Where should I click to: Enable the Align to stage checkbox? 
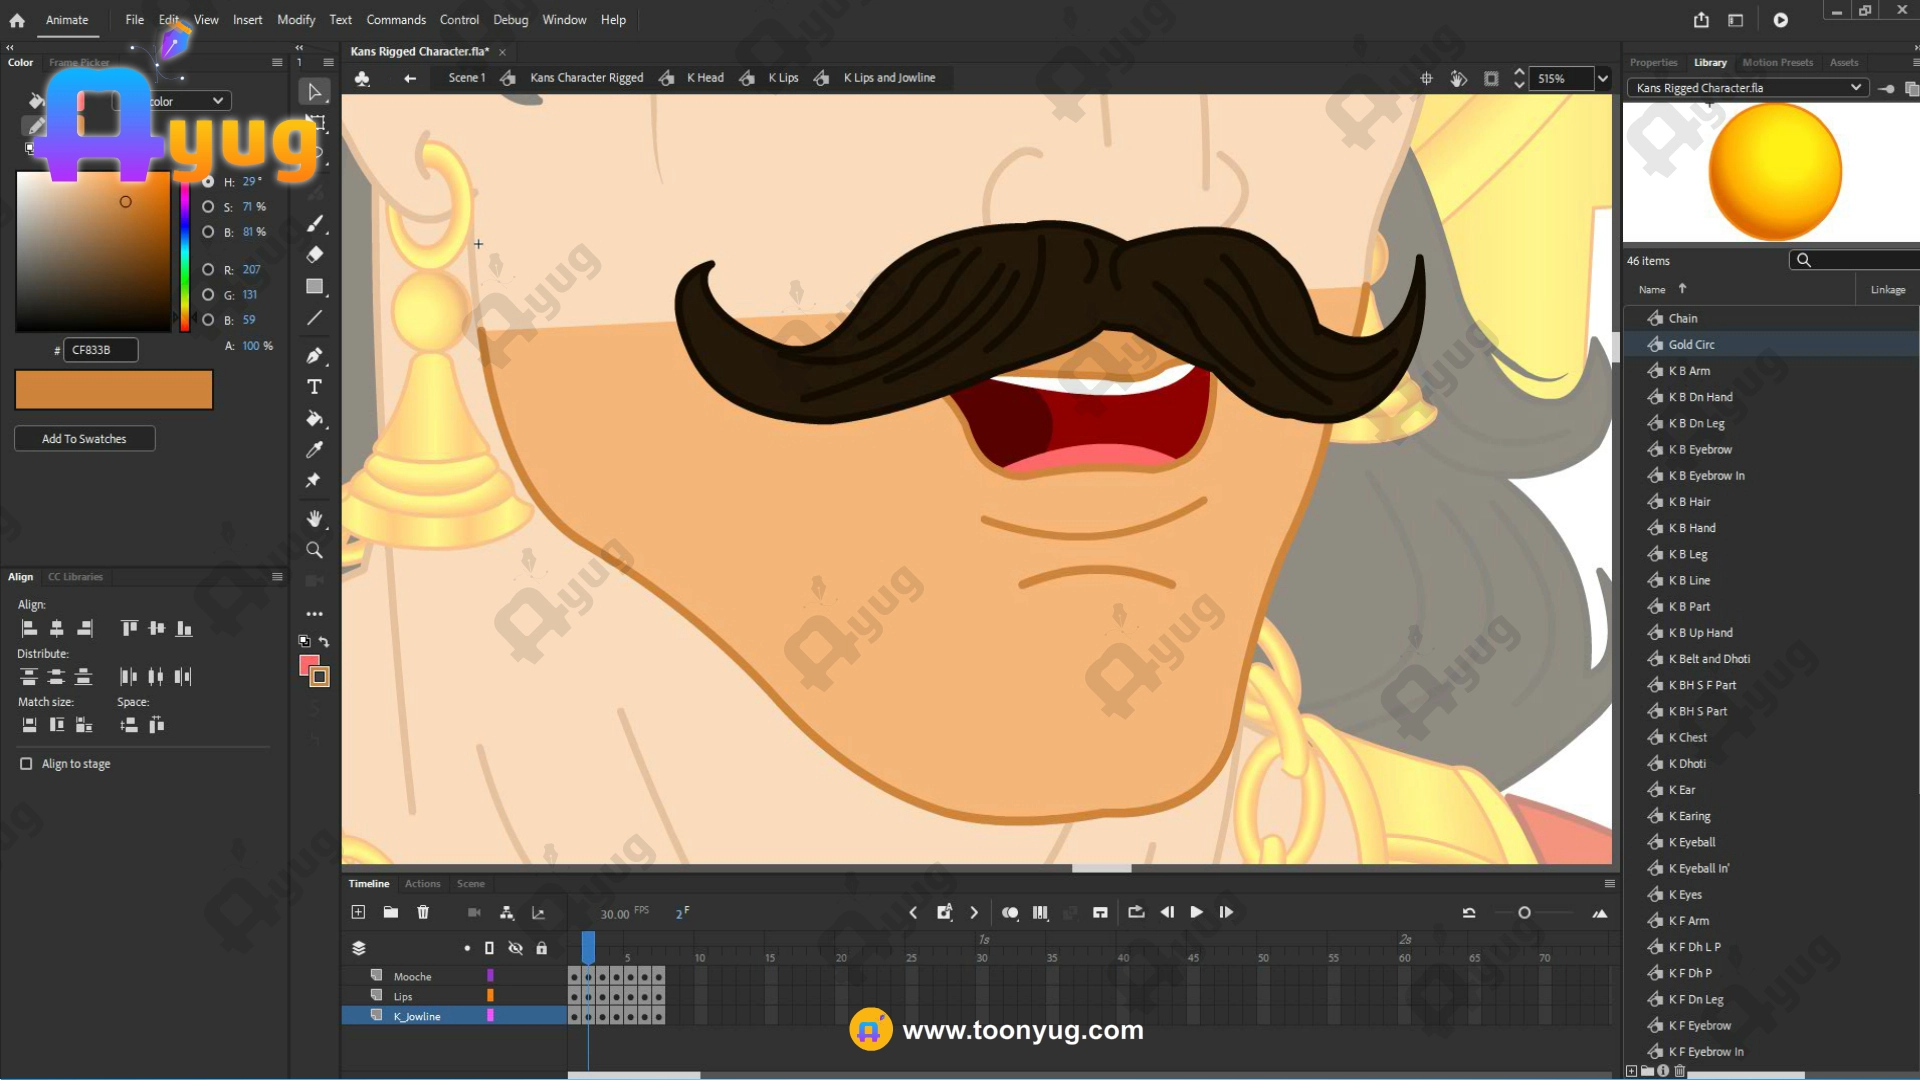[x=26, y=764]
